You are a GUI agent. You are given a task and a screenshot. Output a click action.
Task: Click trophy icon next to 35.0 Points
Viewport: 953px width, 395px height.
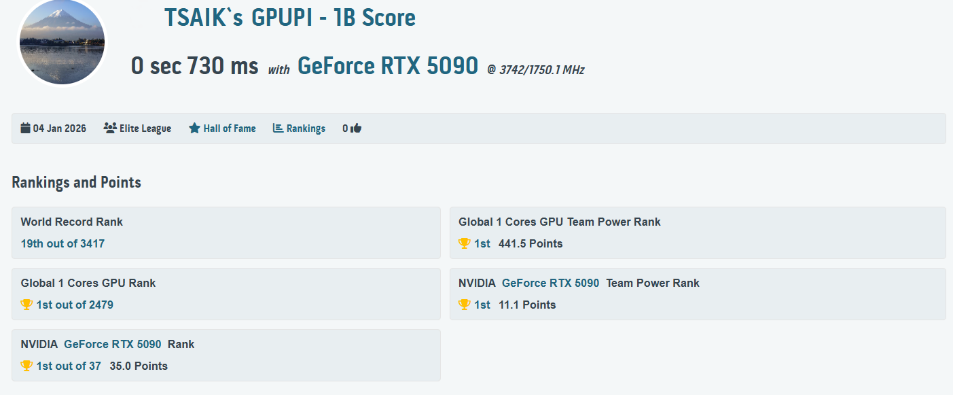(x=26, y=366)
